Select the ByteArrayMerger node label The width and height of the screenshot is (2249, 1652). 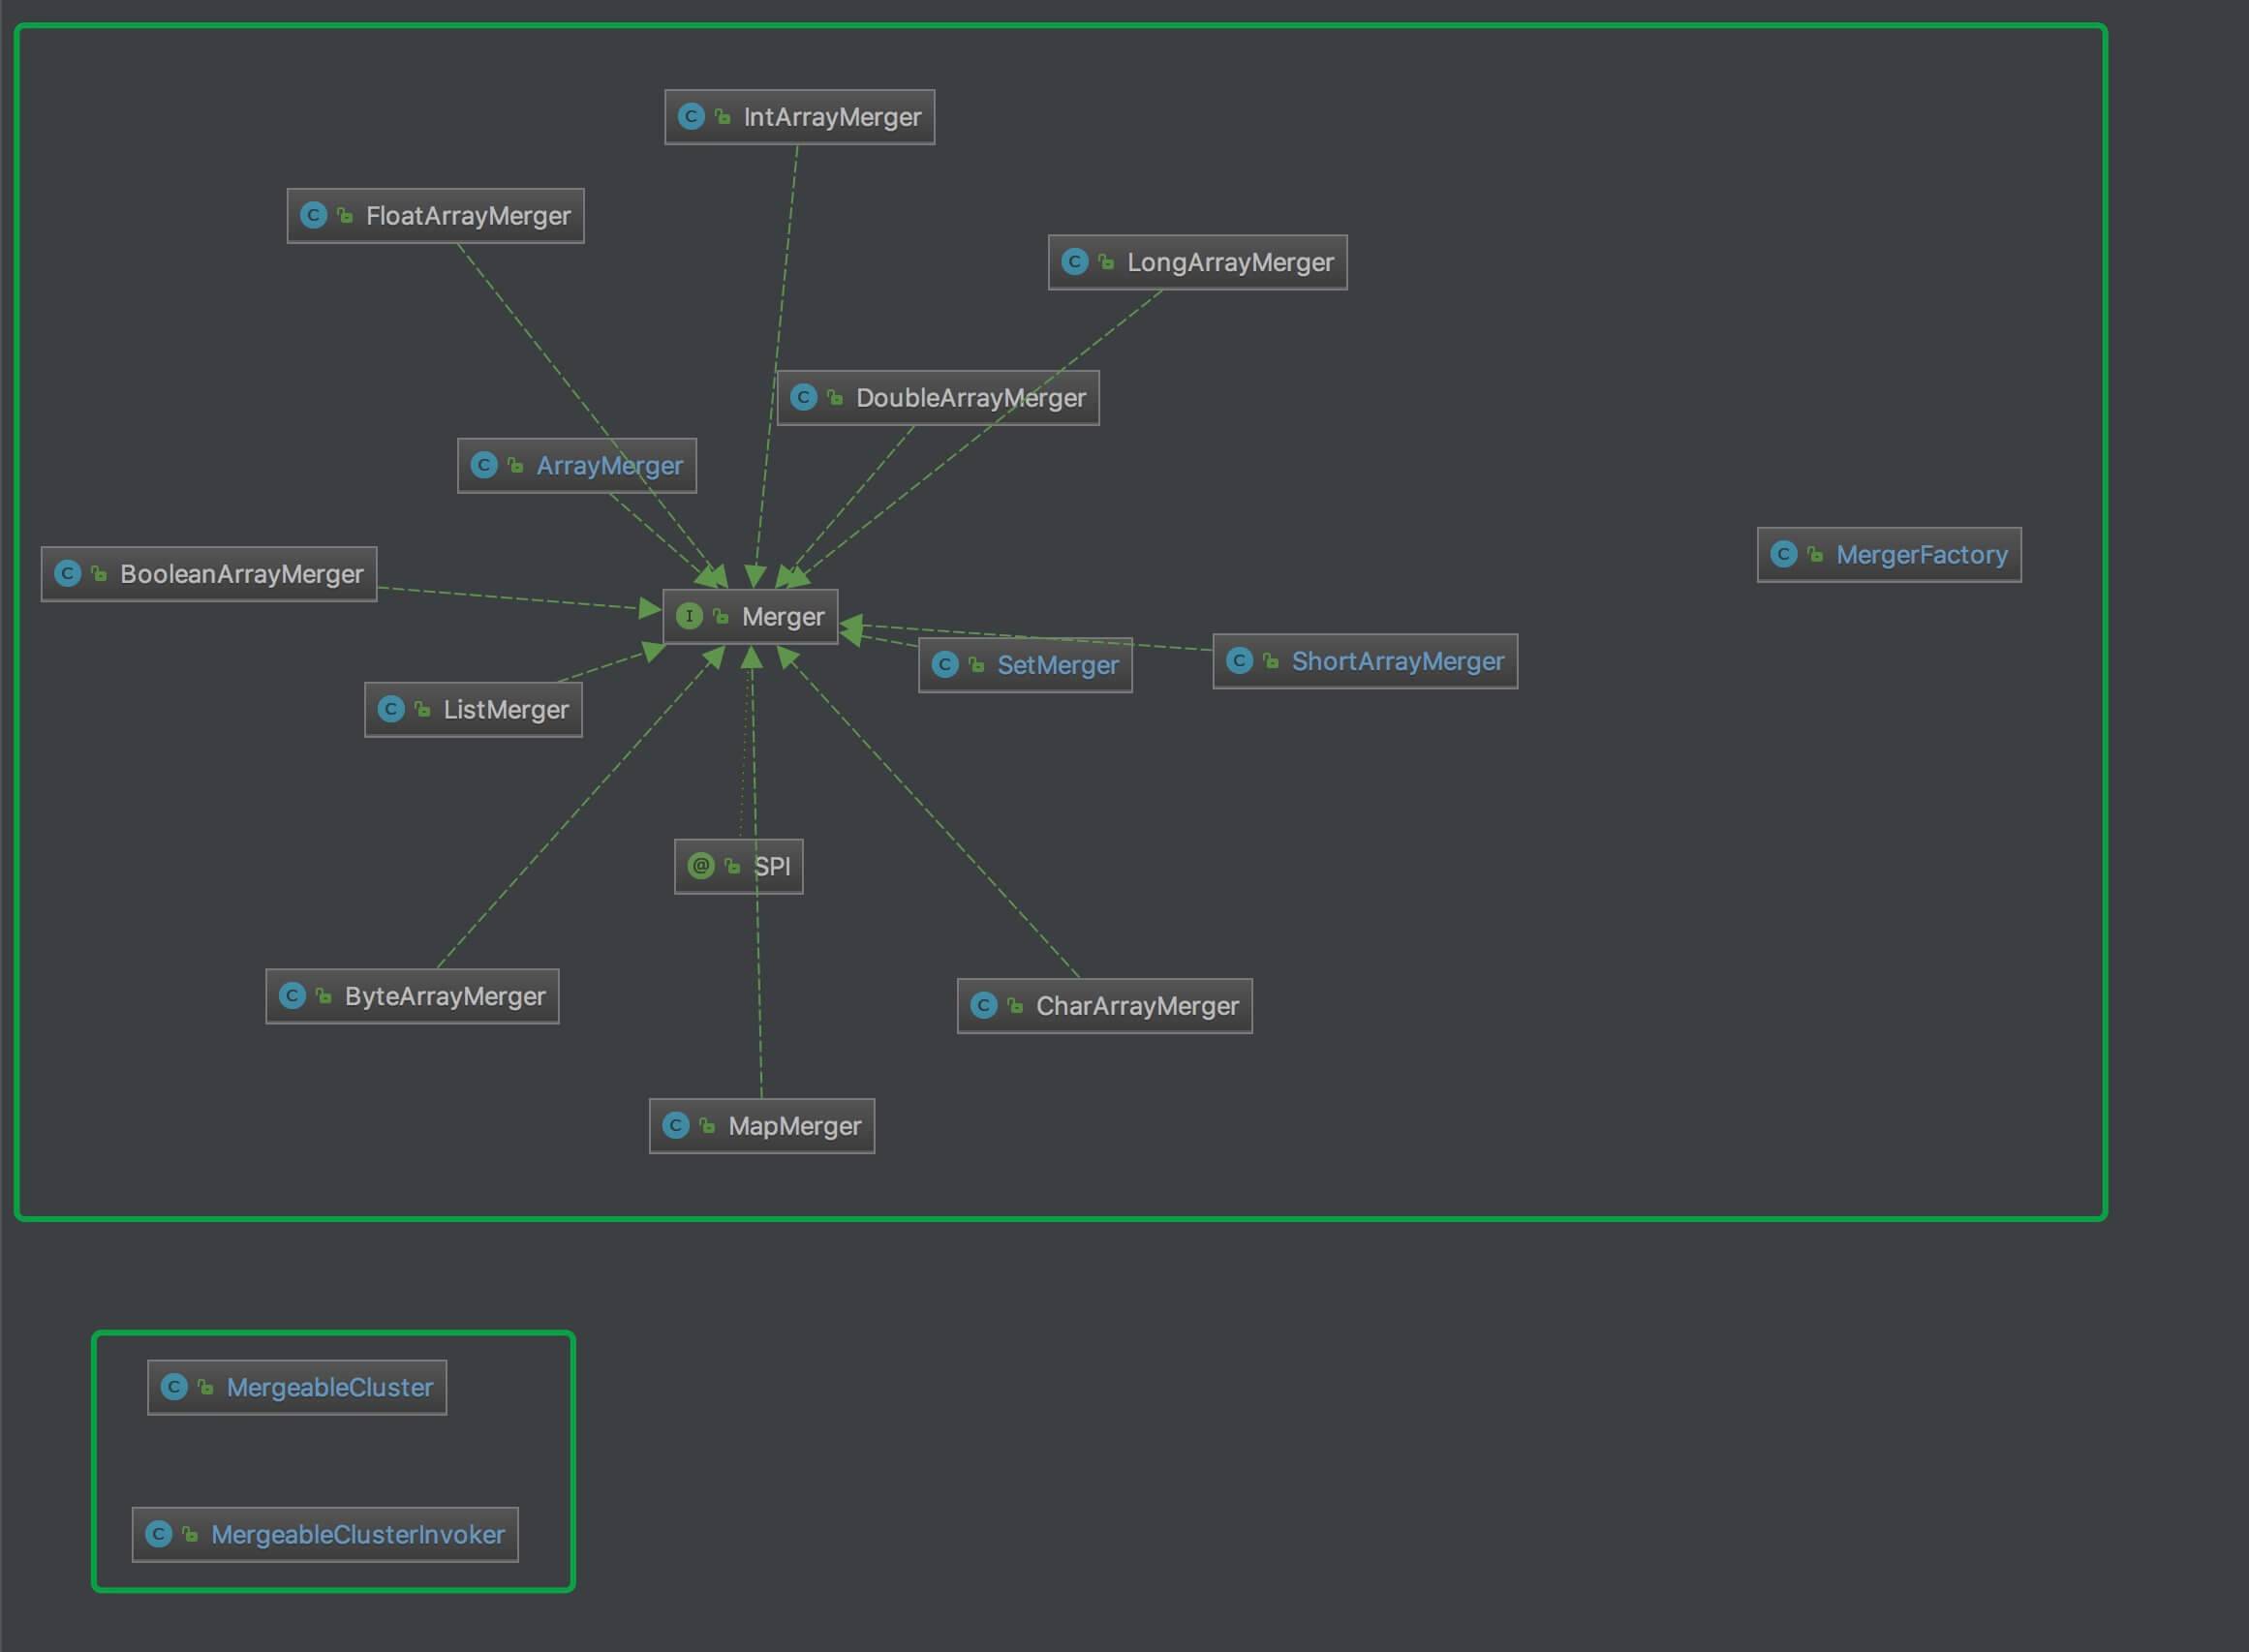(x=445, y=996)
